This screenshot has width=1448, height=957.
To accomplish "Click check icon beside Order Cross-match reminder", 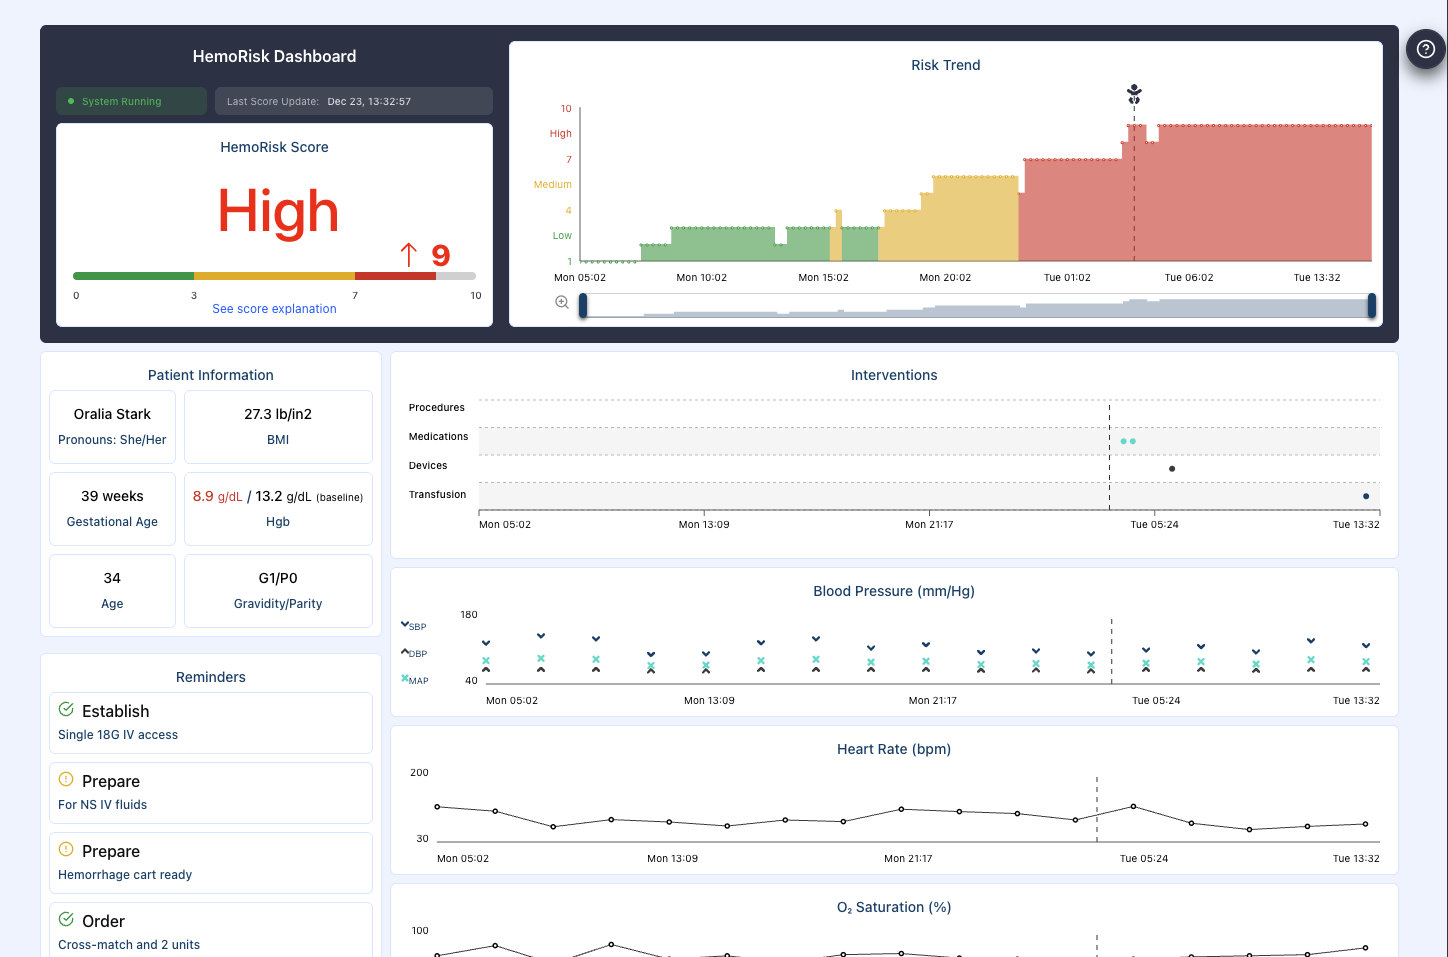I will pos(66,919).
